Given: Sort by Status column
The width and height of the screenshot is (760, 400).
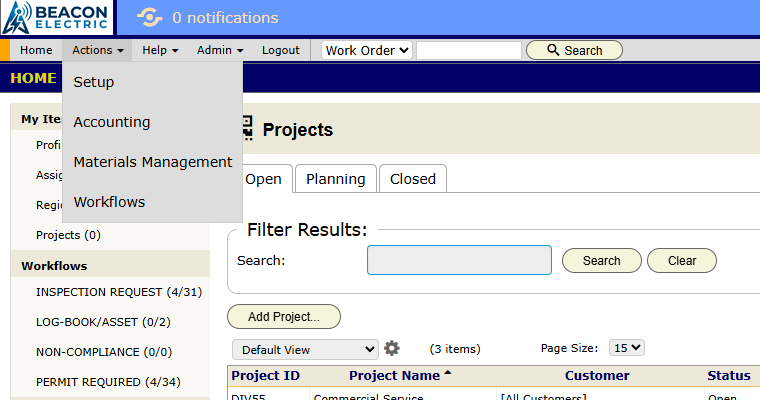Looking at the screenshot, I should point(728,376).
